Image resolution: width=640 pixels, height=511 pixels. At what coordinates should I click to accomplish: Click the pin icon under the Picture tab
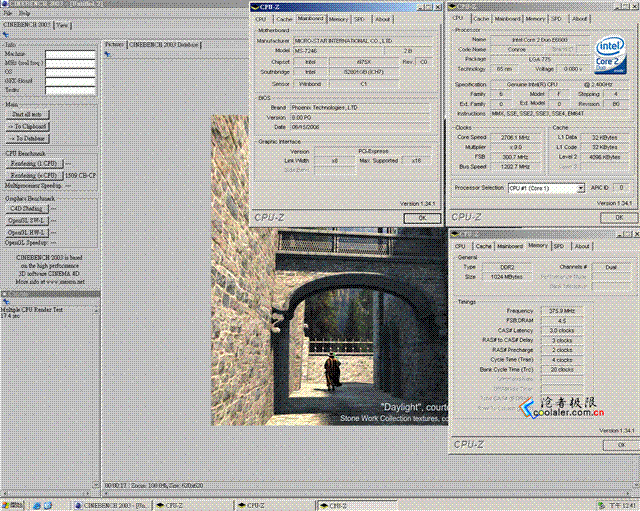[x=107, y=54]
